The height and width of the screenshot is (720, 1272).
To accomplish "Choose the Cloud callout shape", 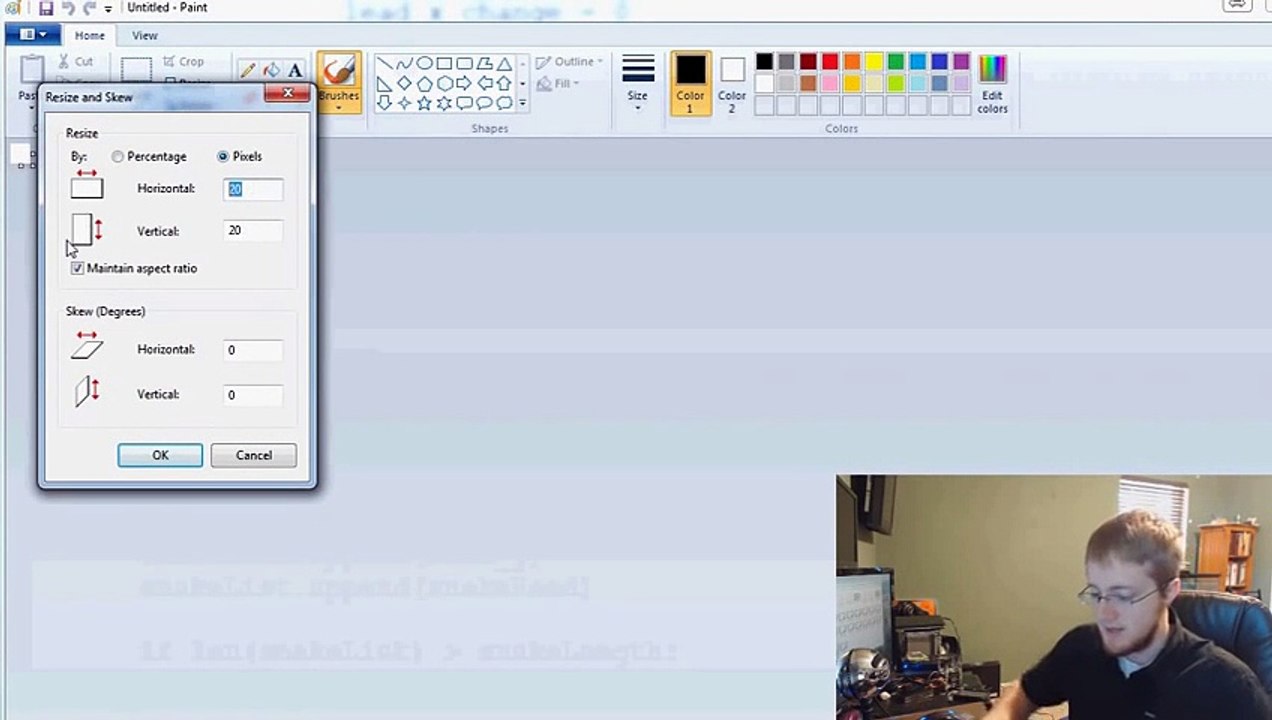I will [504, 103].
